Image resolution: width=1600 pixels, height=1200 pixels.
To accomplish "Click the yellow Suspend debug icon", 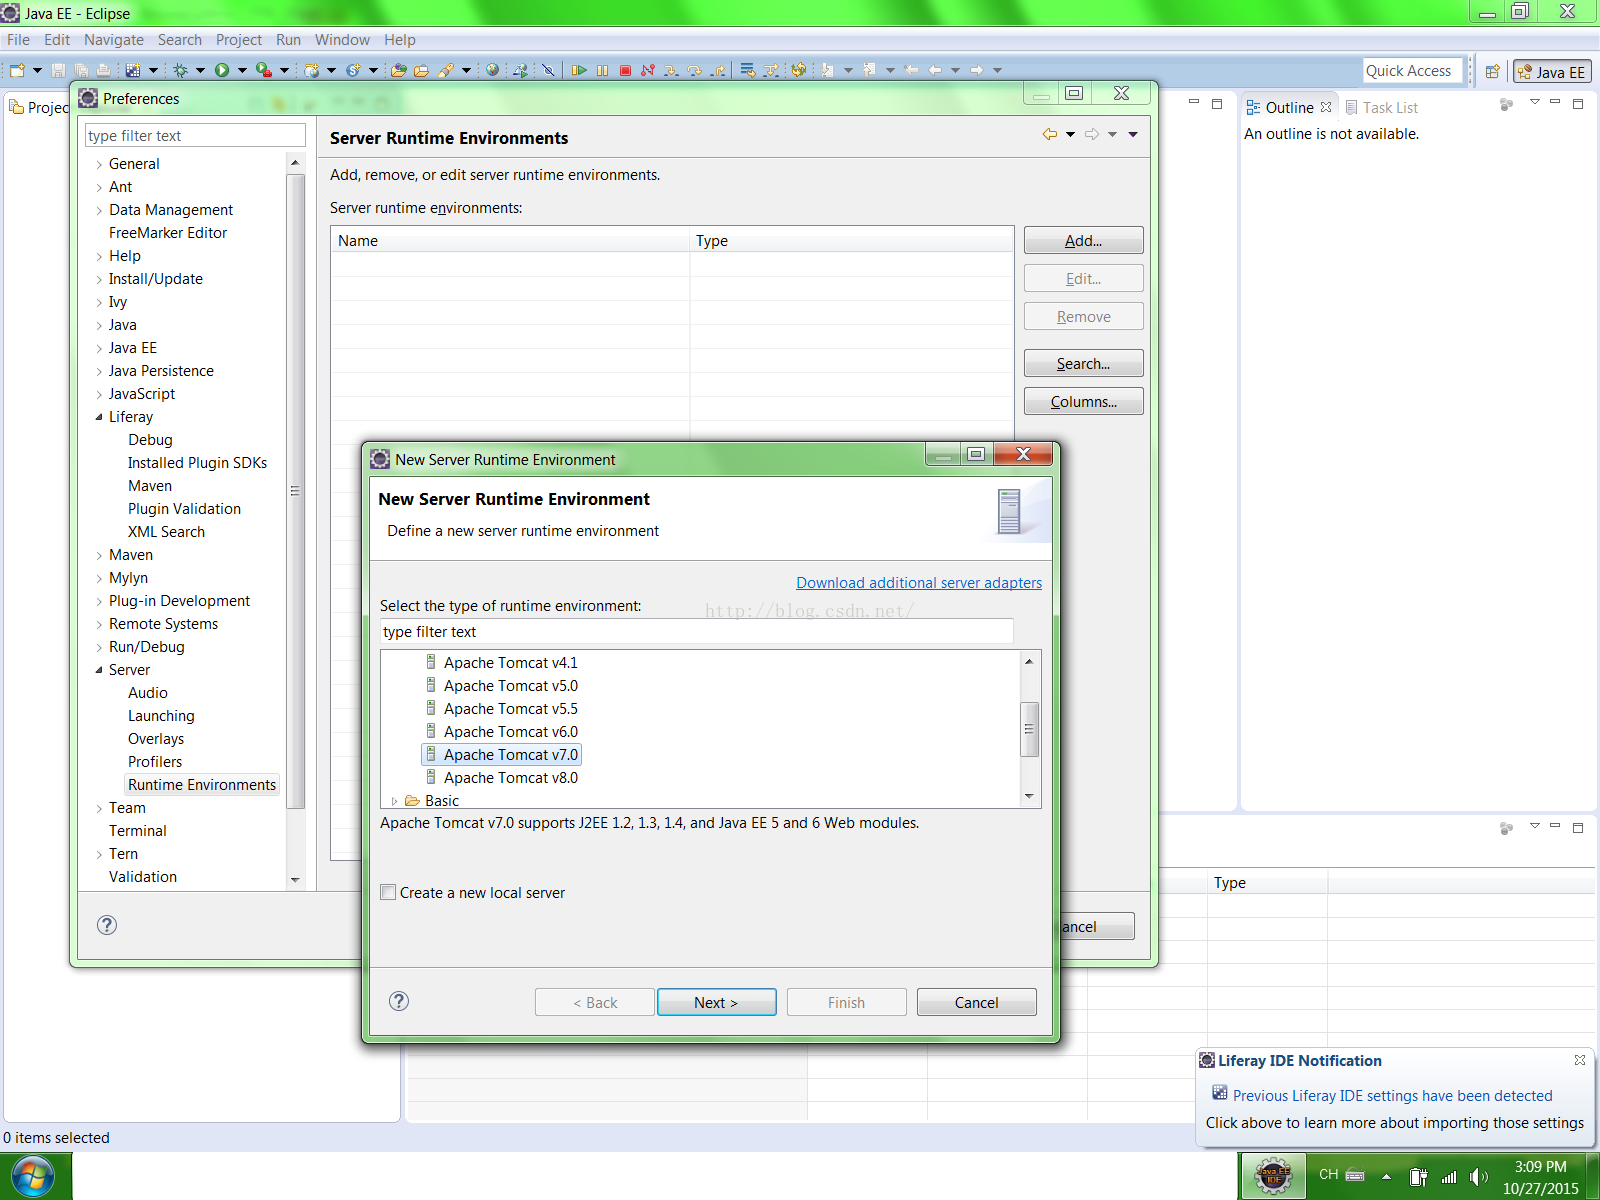I will click(x=602, y=70).
